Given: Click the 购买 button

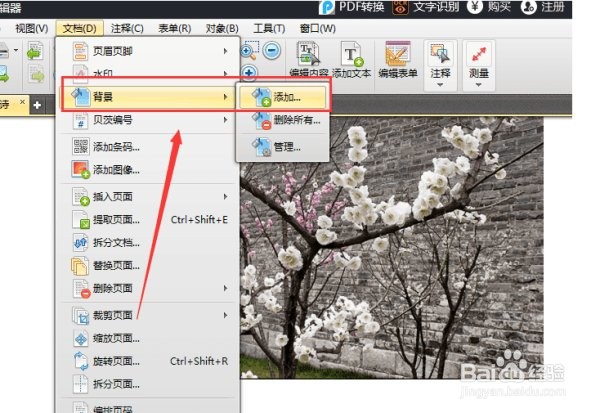Looking at the screenshot, I should [x=489, y=7].
